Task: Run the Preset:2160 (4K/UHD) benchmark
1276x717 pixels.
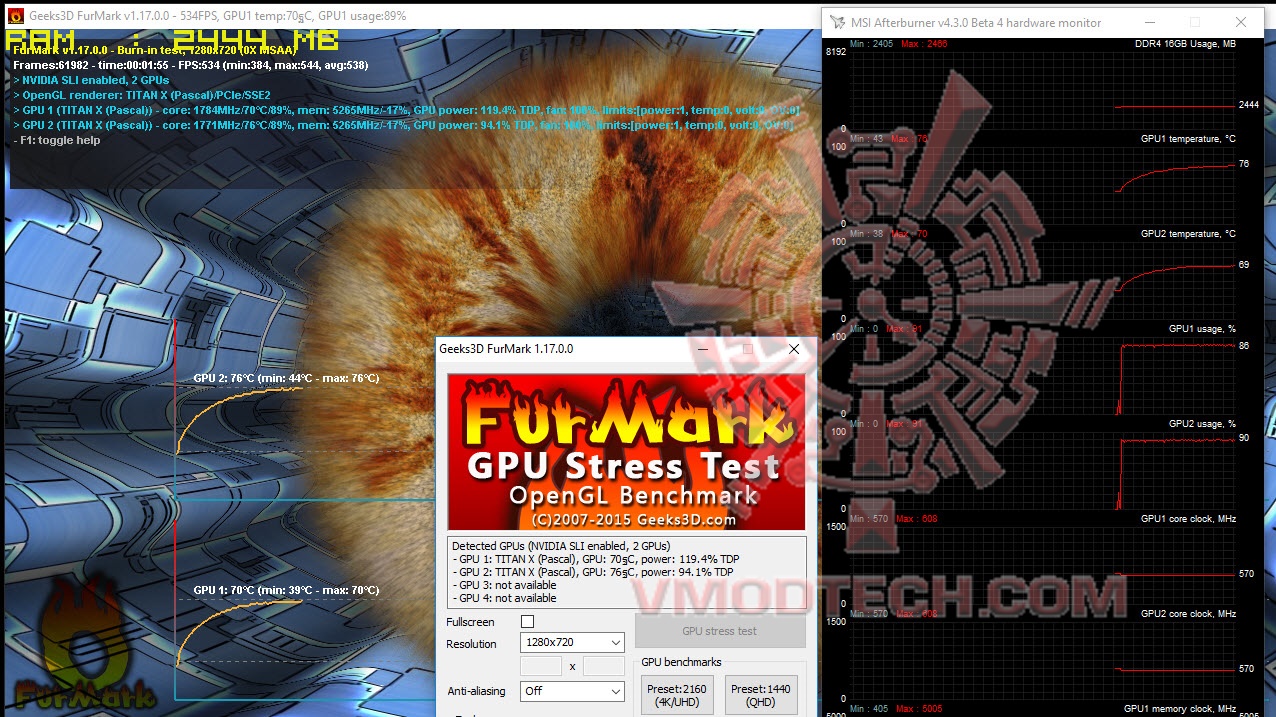Action: click(x=676, y=696)
